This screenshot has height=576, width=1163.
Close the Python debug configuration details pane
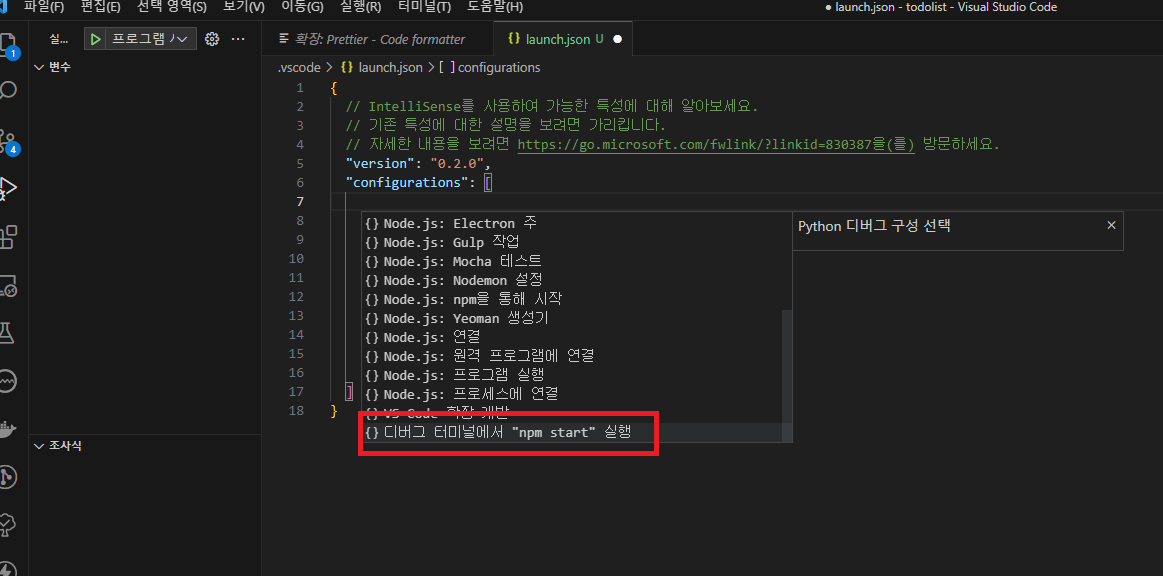[1111, 225]
